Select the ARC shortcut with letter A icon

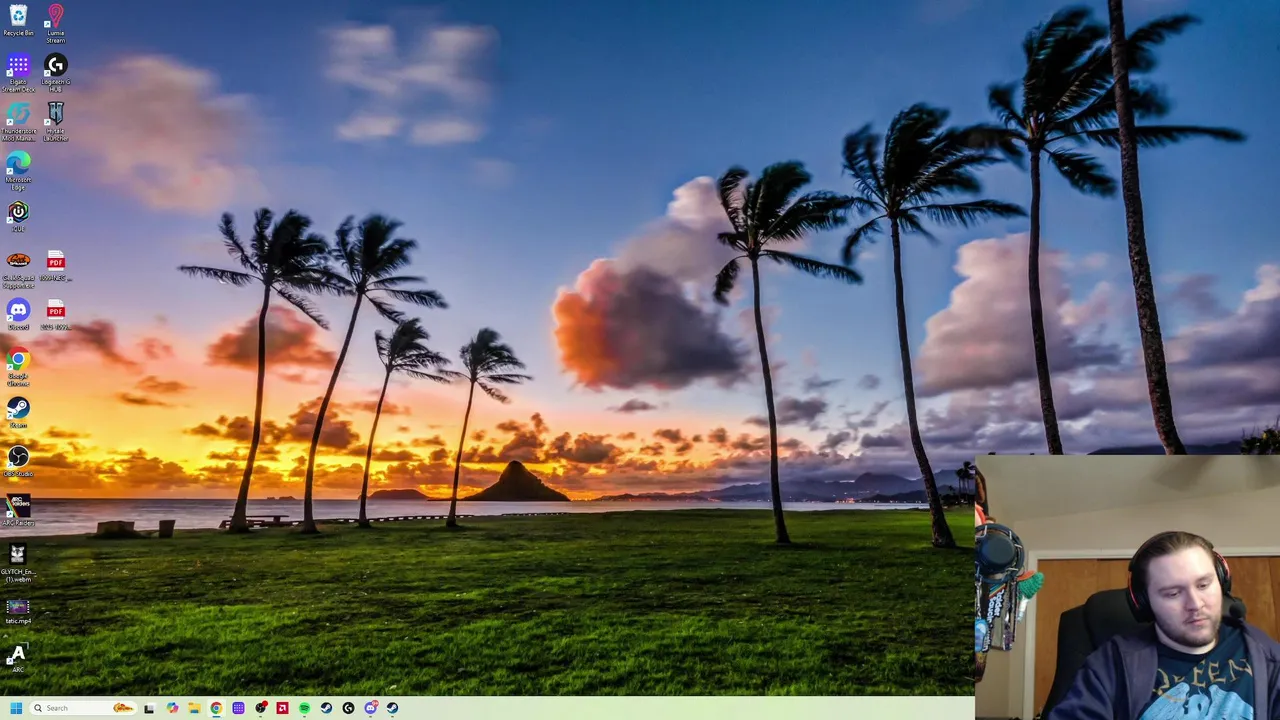18,658
